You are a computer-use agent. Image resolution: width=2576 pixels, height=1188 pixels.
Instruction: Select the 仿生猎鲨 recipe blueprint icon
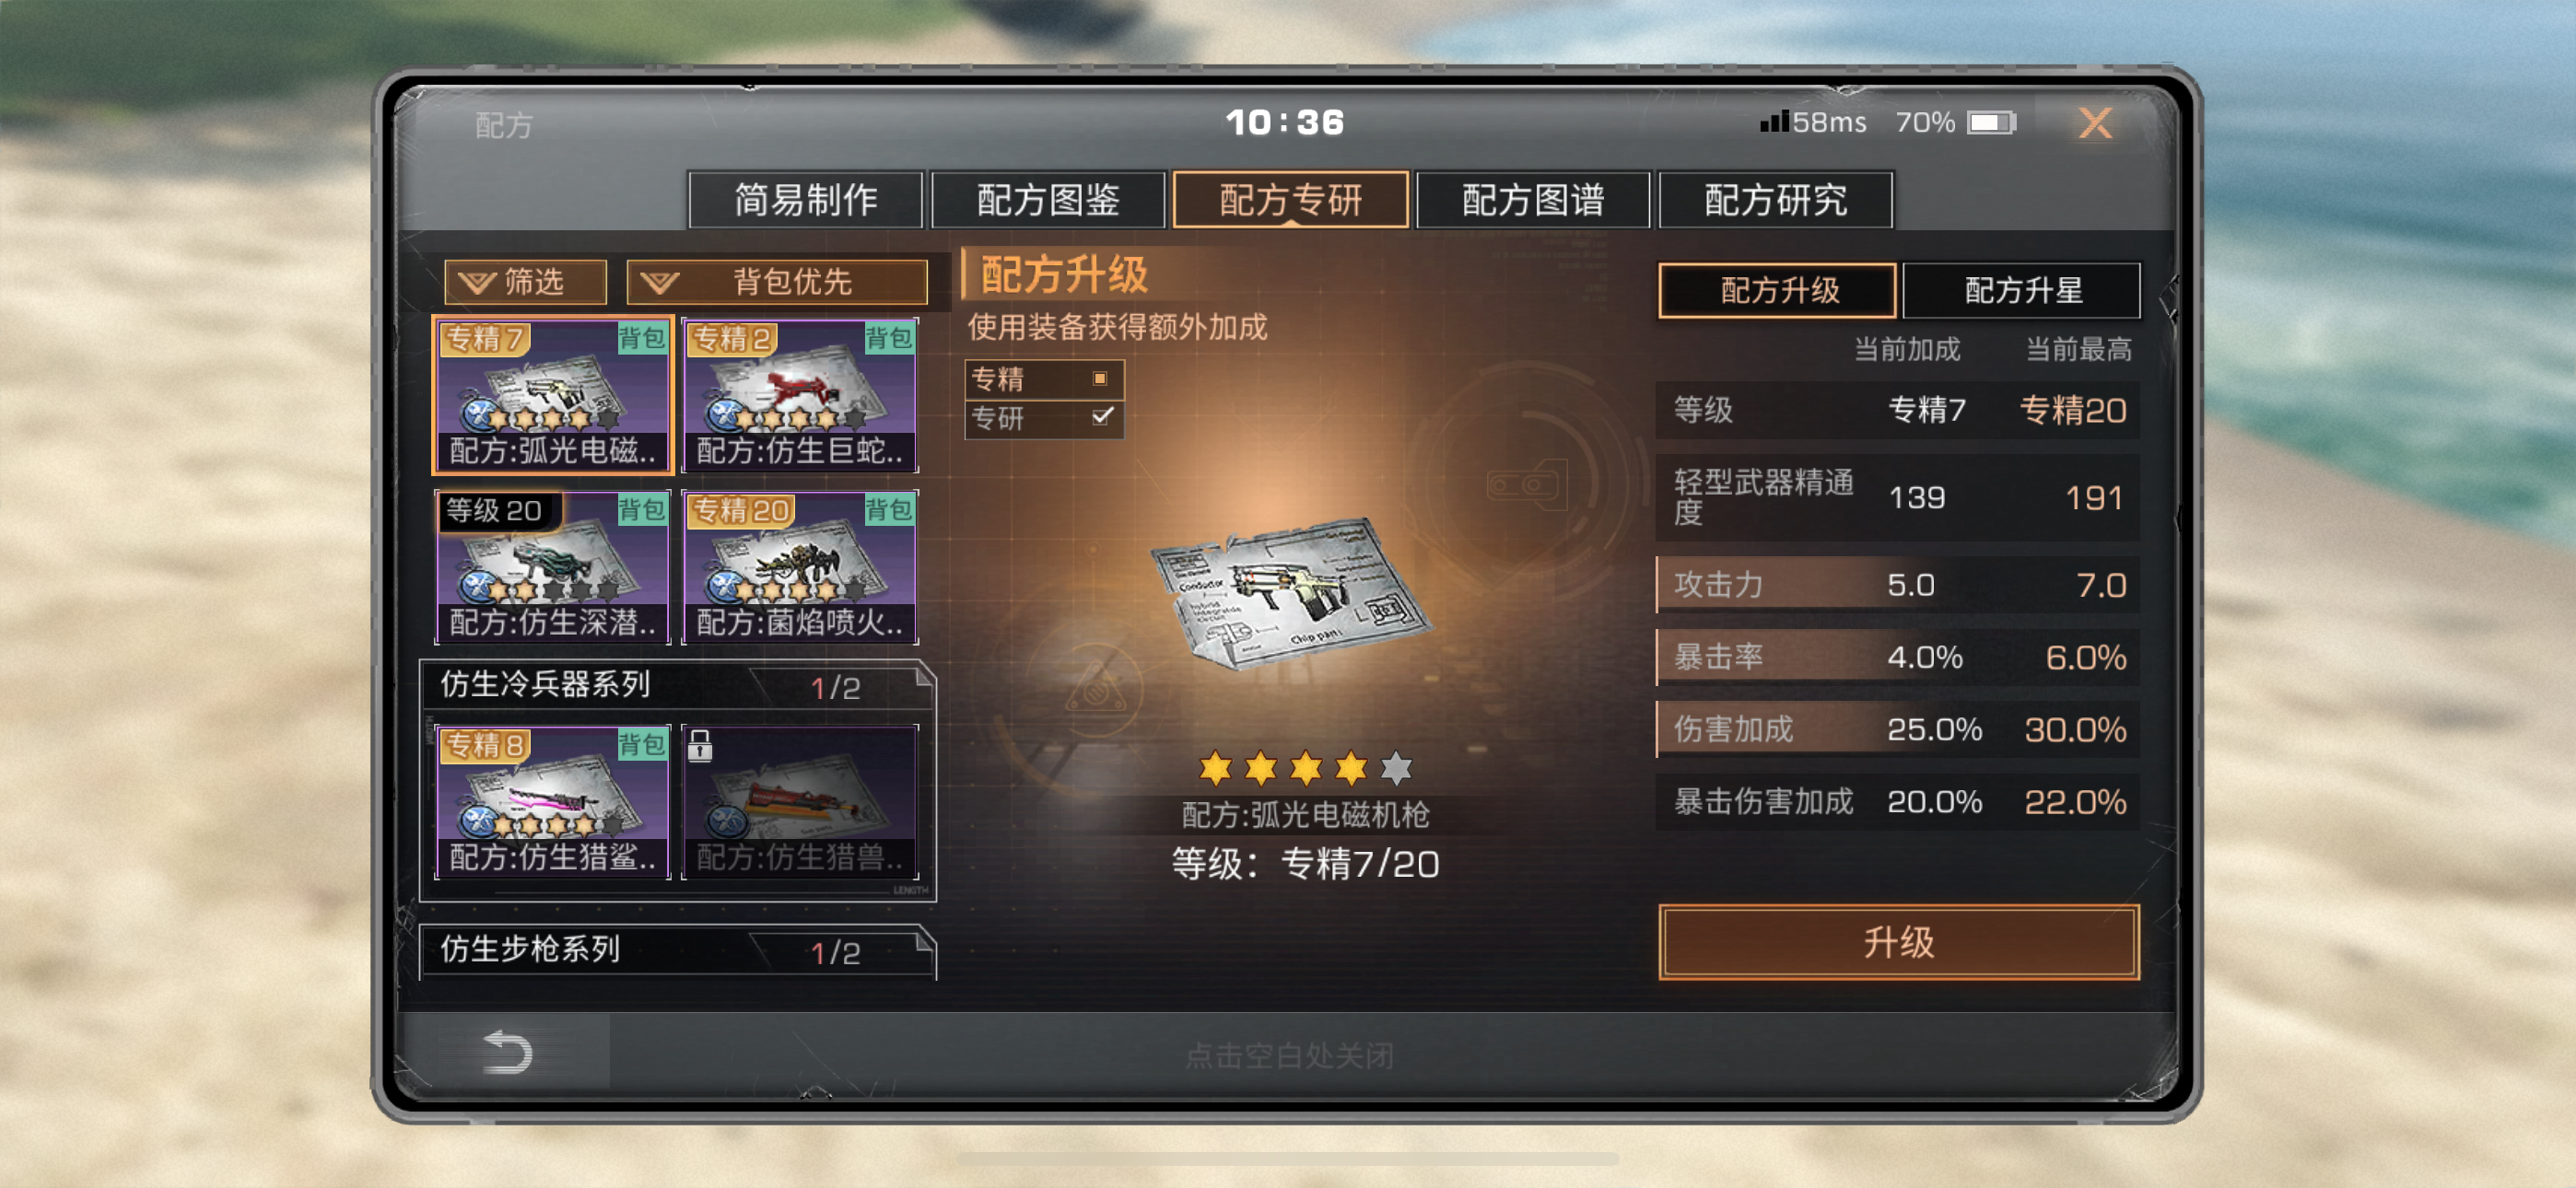pos(553,801)
